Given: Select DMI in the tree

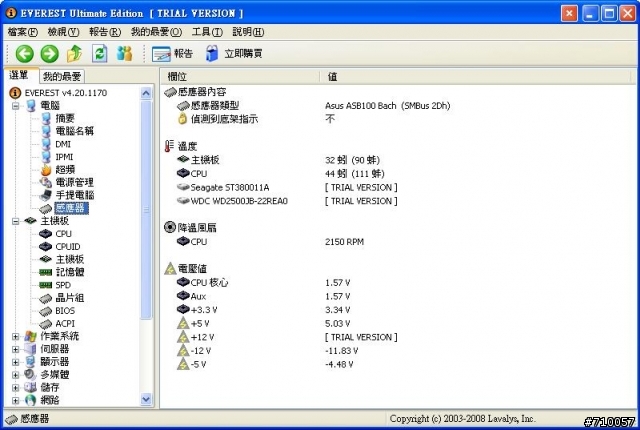Looking at the screenshot, I should click(63, 144).
